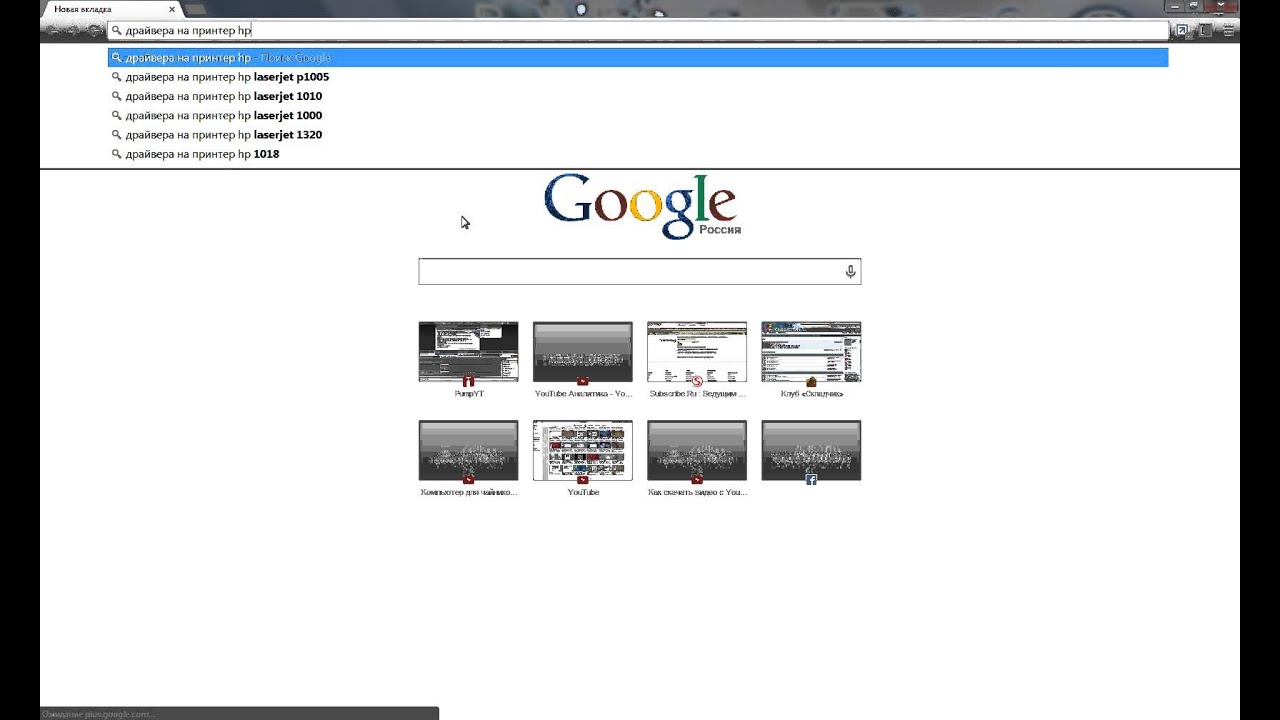Open the Как скачать видео с You... thumbnail
Viewport: 1280px width, 720px height.
tap(697, 450)
